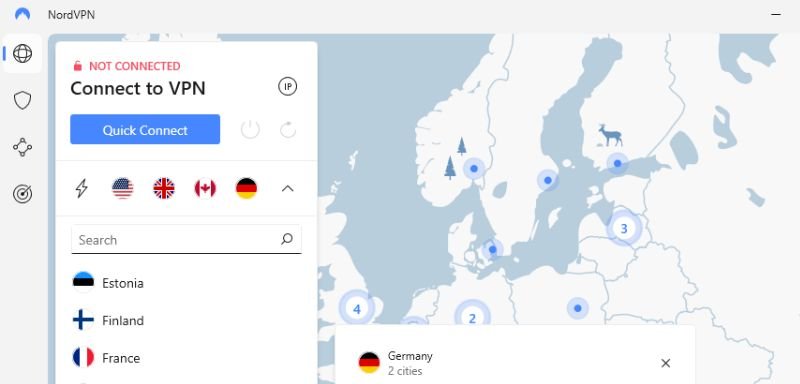The height and width of the screenshot is (384, 800).
Task: Expand the map cluster marked 3
Action: tap(623, 228)
